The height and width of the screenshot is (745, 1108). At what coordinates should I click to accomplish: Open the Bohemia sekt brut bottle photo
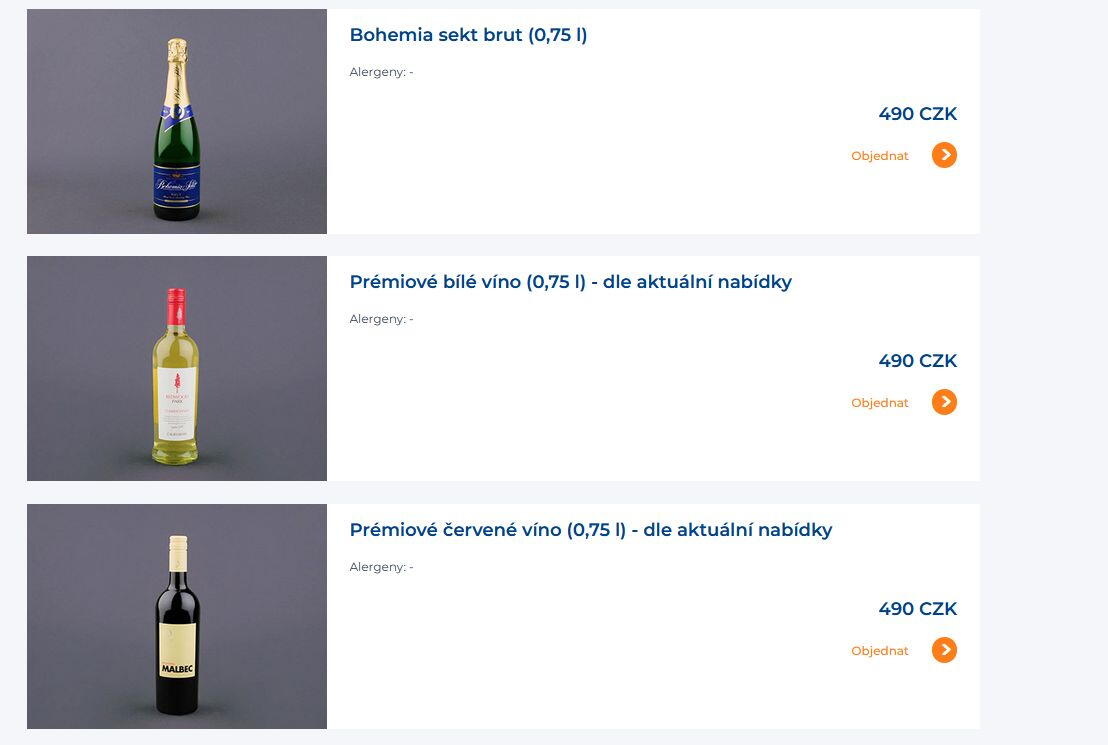tap(177, 122)
